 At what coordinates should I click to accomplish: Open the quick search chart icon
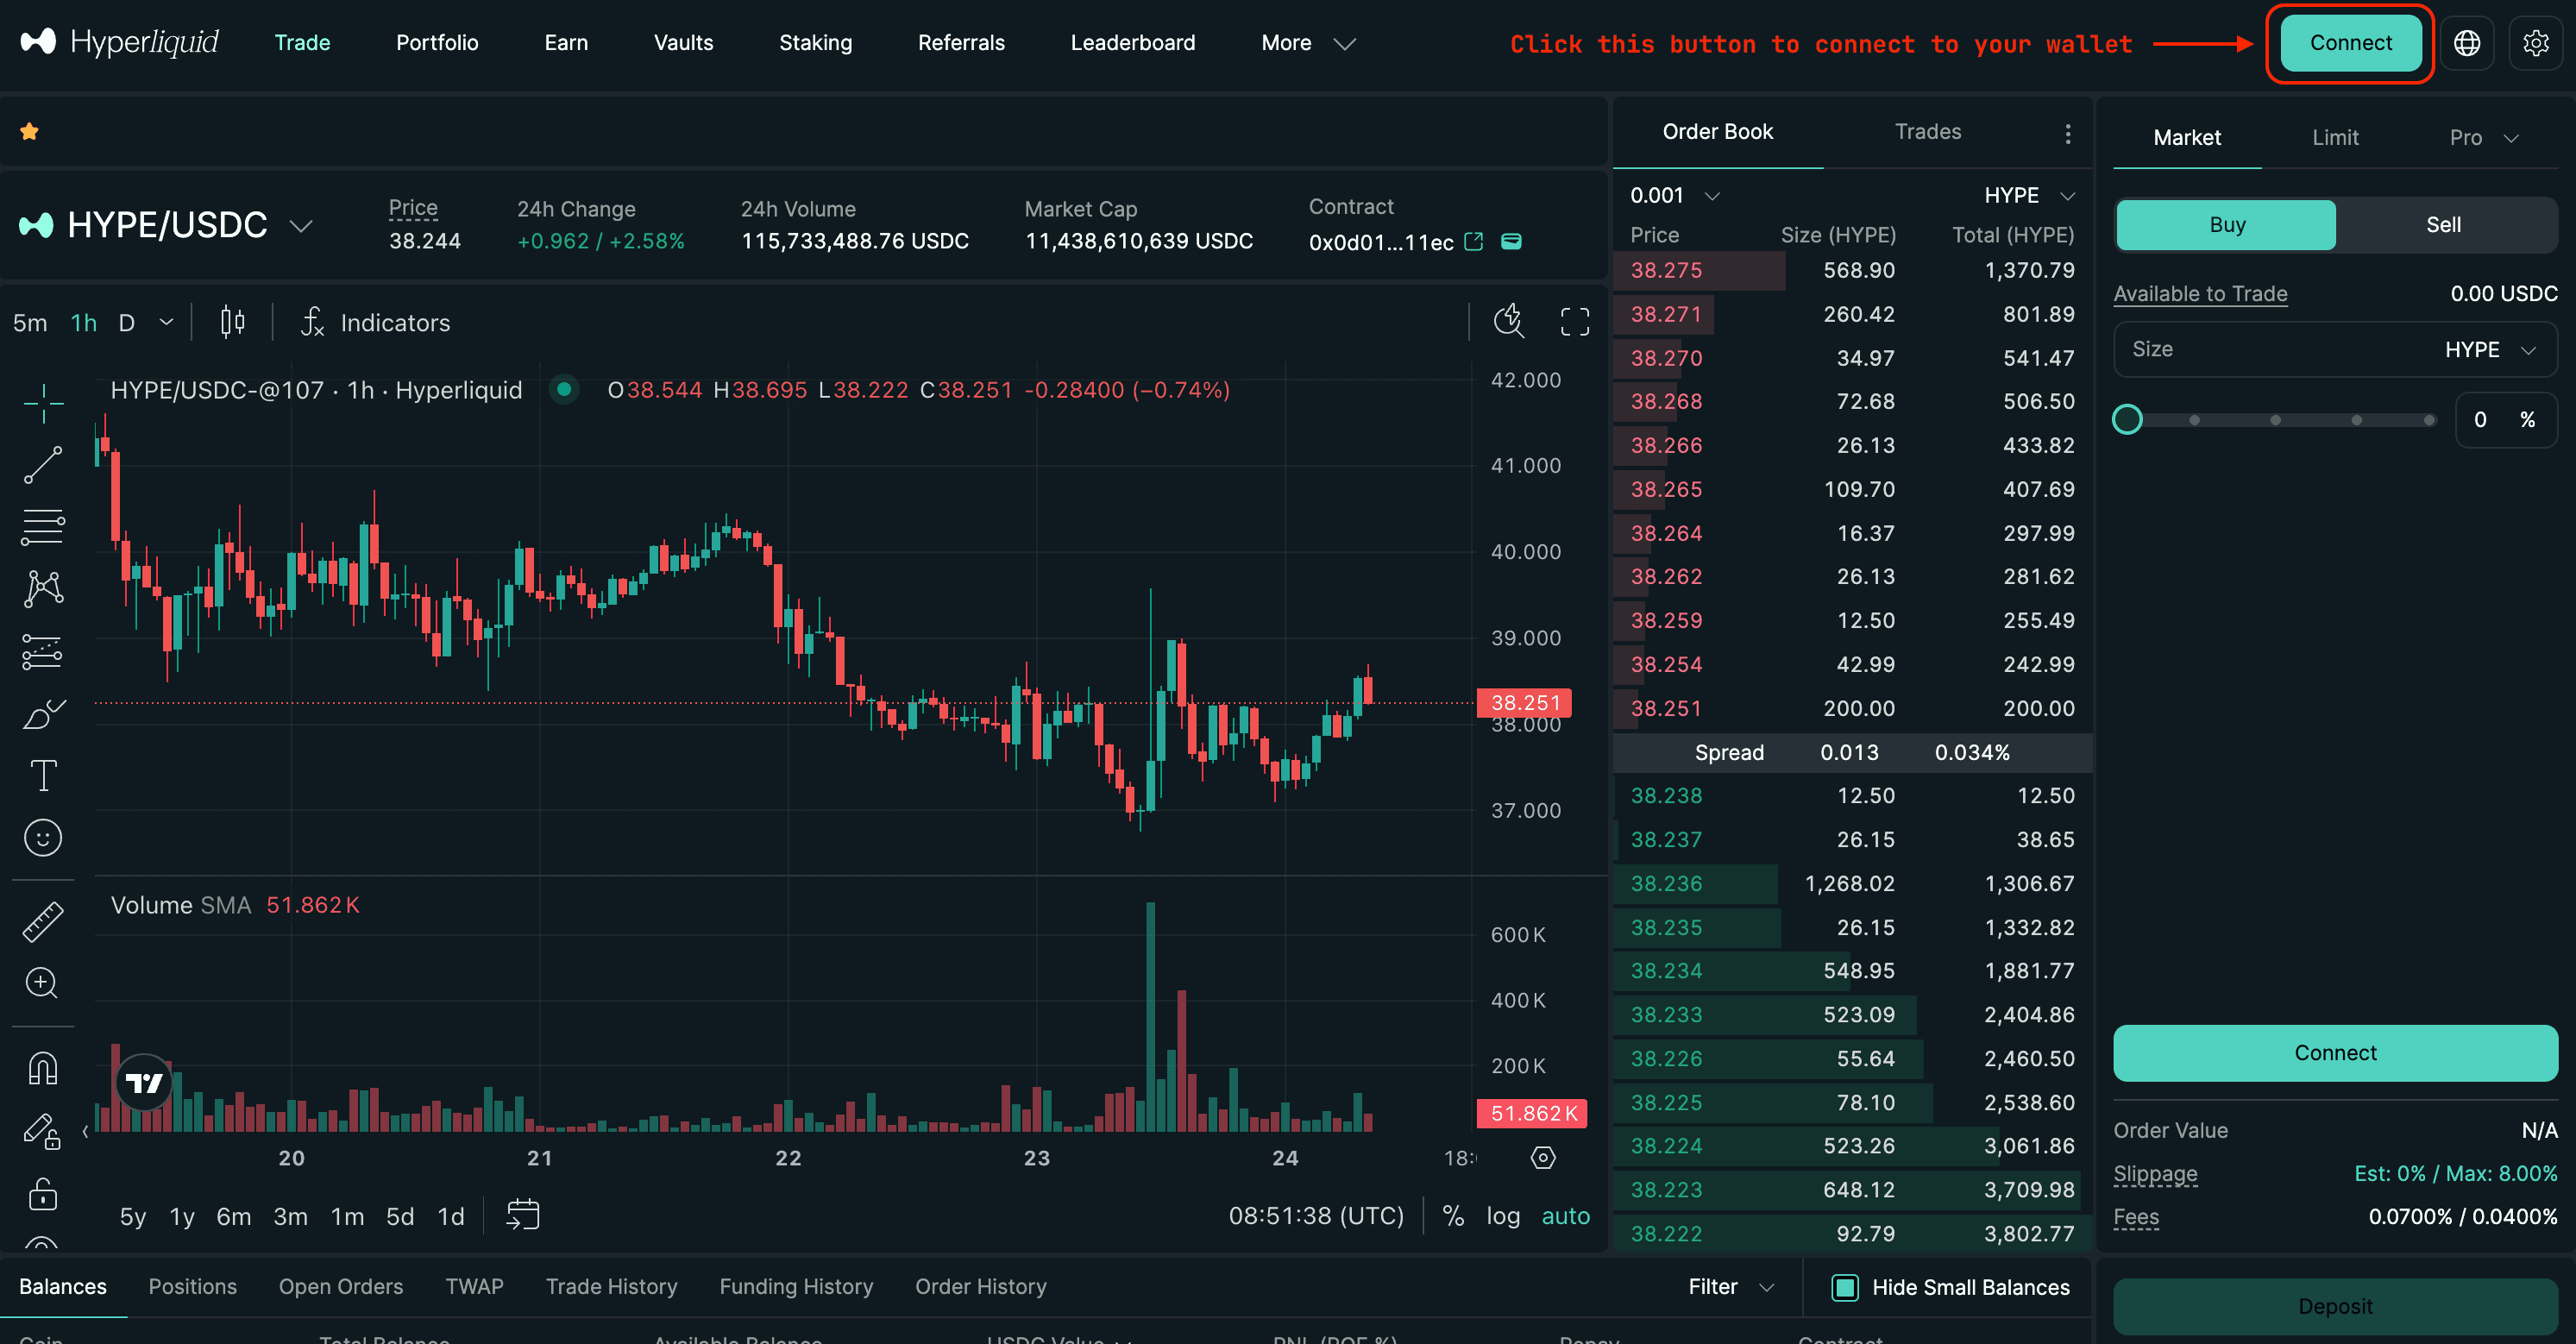coord(1508,321)
